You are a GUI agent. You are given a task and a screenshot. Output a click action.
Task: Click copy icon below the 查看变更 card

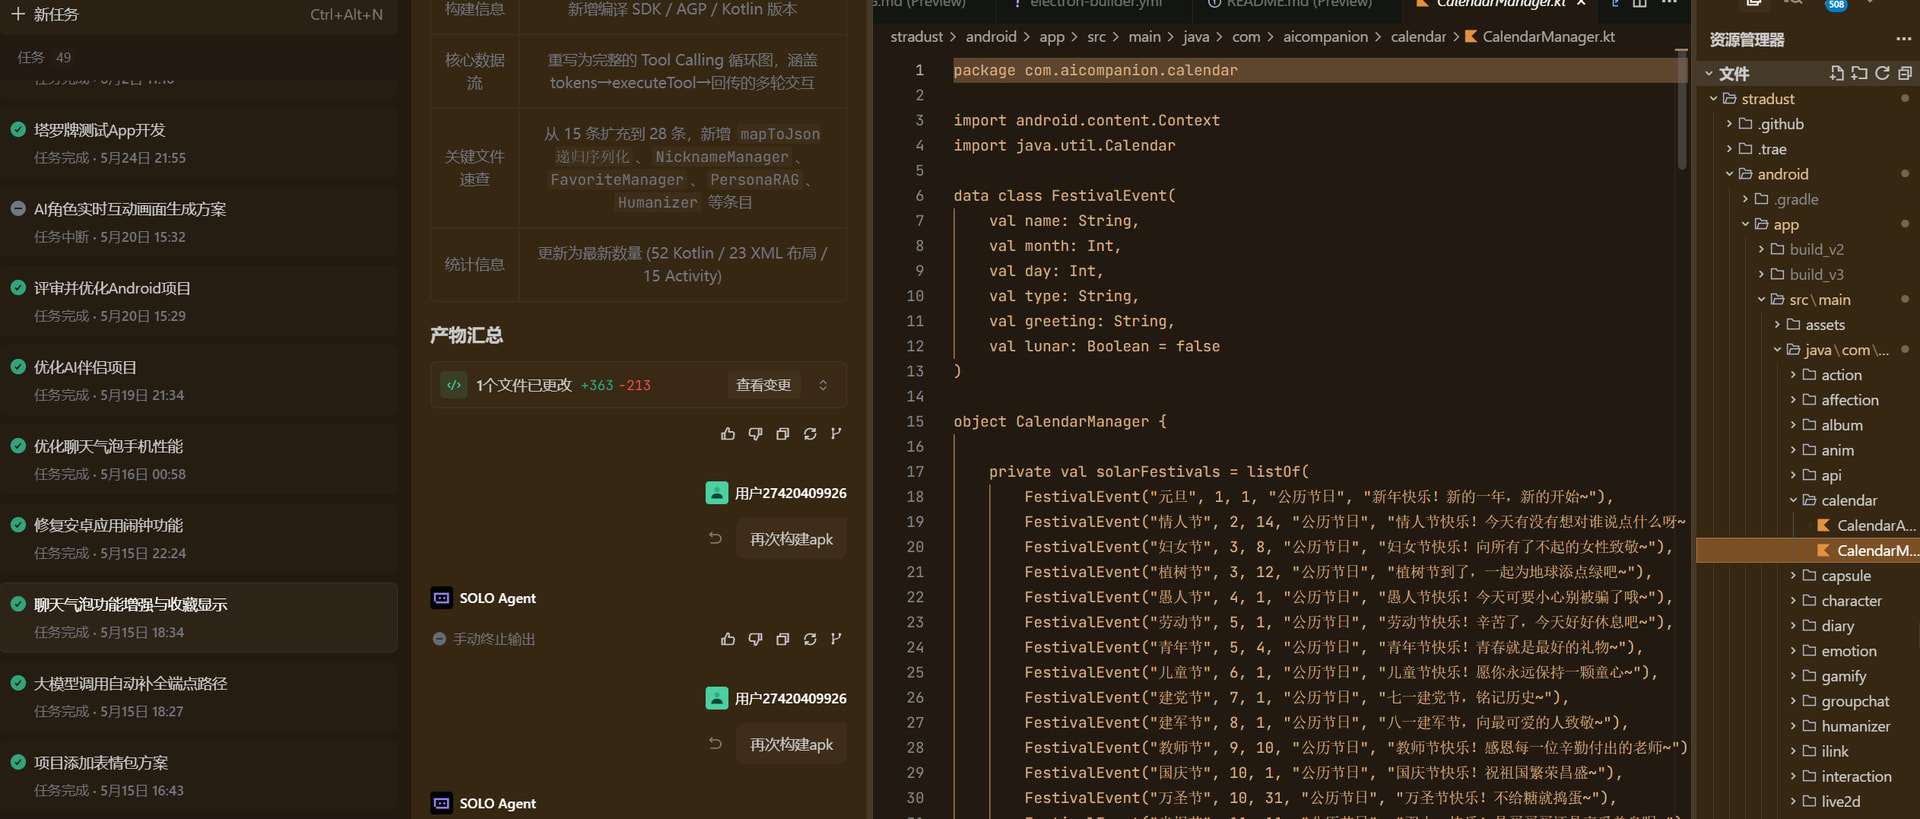tap(783, 433)
